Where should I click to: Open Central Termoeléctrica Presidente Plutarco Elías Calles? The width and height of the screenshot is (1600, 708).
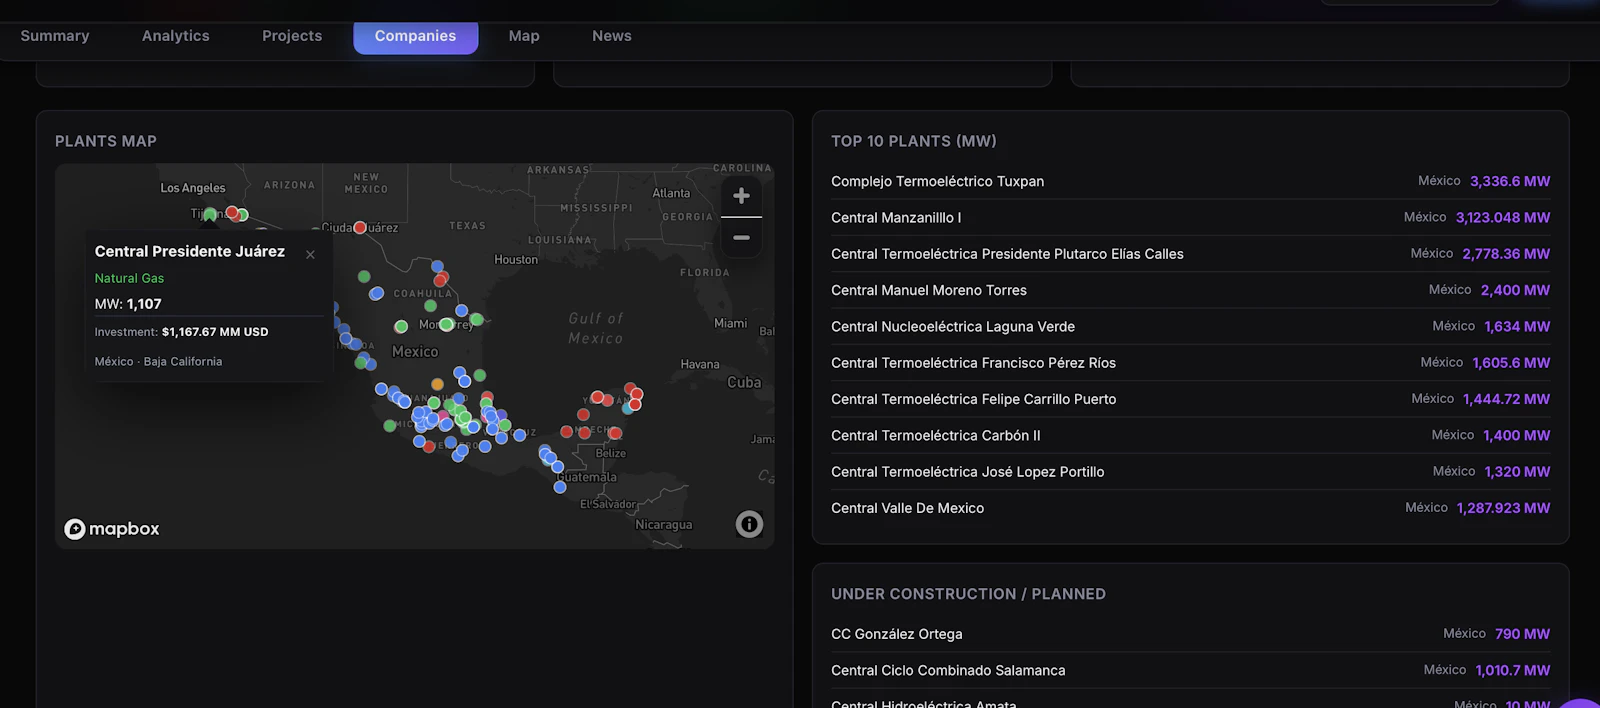(1190, 254)
